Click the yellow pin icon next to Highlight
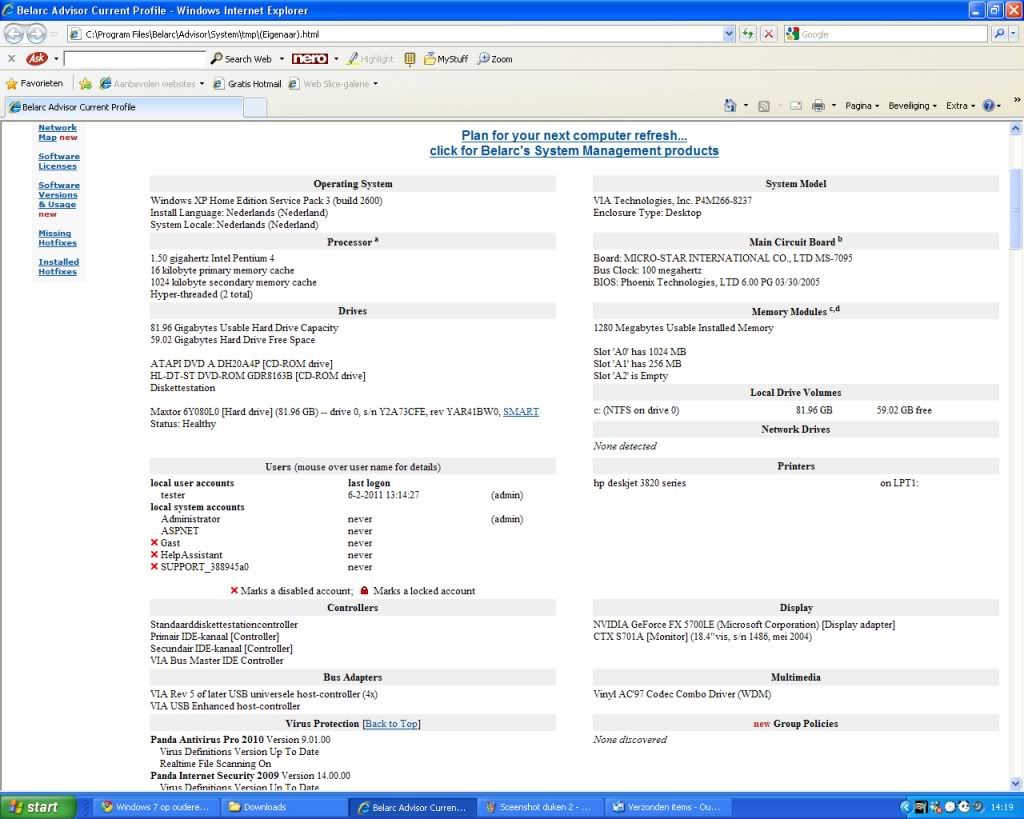 [x=409, y=59]
